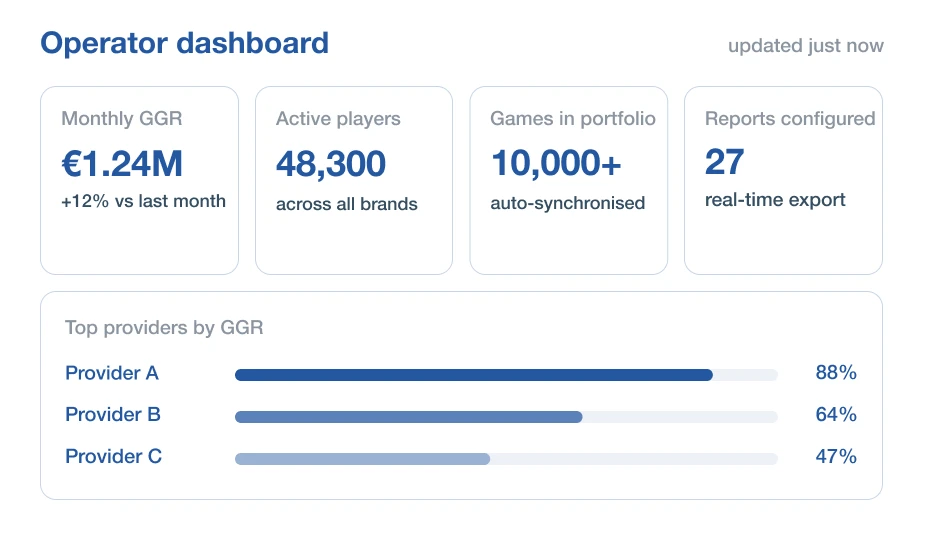Click the 47% value for Provider C
932x537 pixels.
point(836,456)
